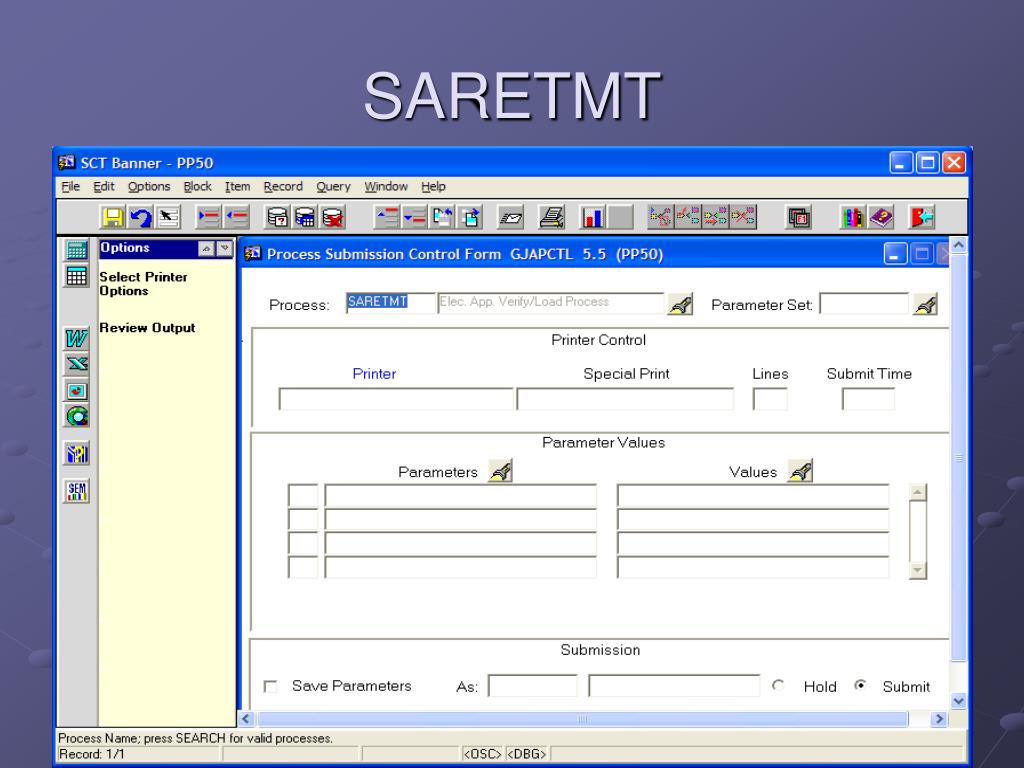This screenshot has width=1024, height=768.
Task: Open the Block menu
Action: [x=197, y=187]
